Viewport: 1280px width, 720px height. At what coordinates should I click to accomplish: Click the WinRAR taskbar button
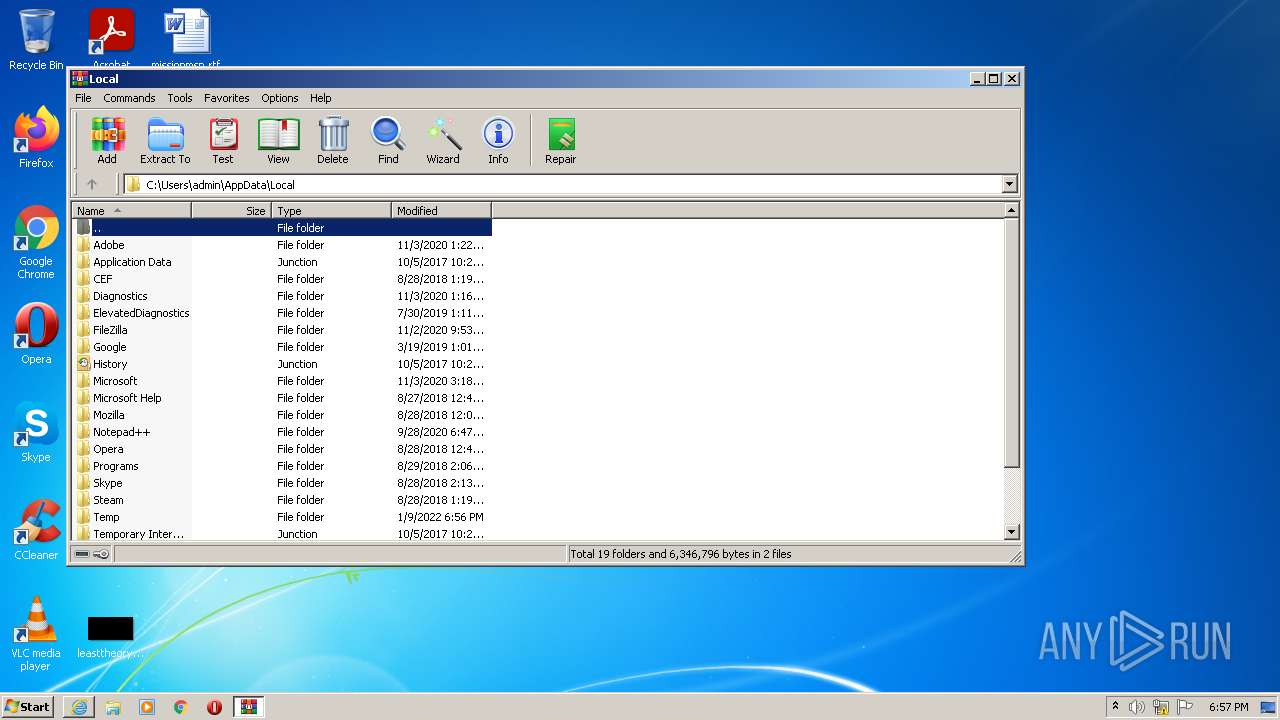249,707
